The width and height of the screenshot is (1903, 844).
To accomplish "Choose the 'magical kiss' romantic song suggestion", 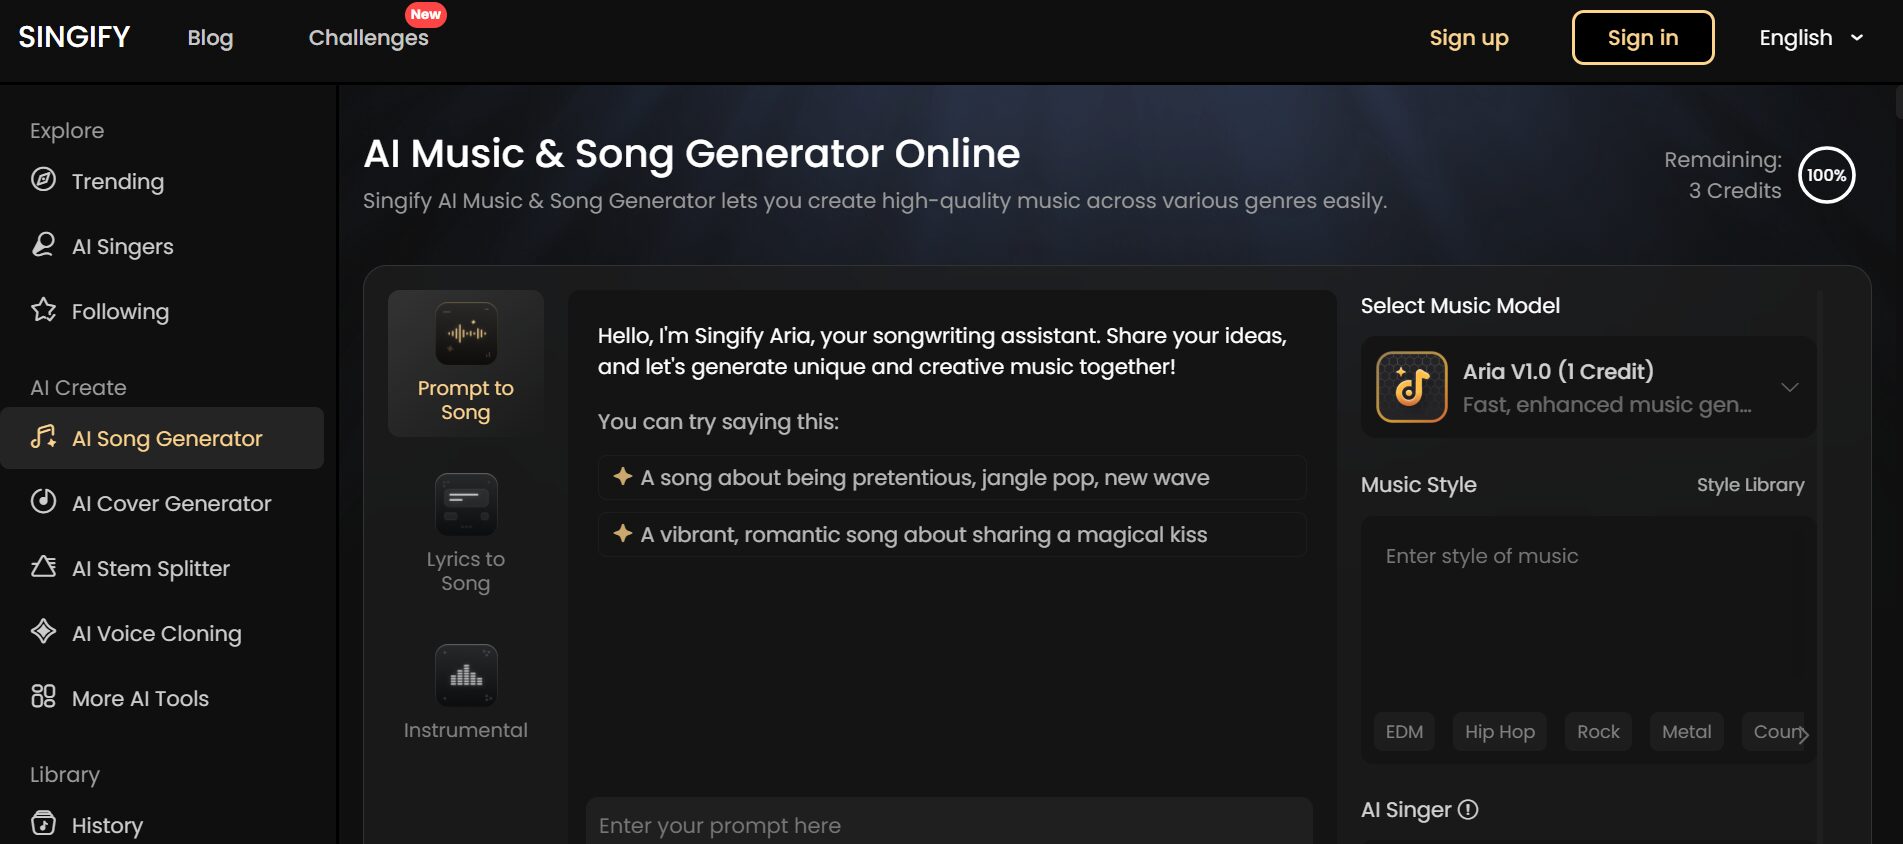I will [952, 534].
